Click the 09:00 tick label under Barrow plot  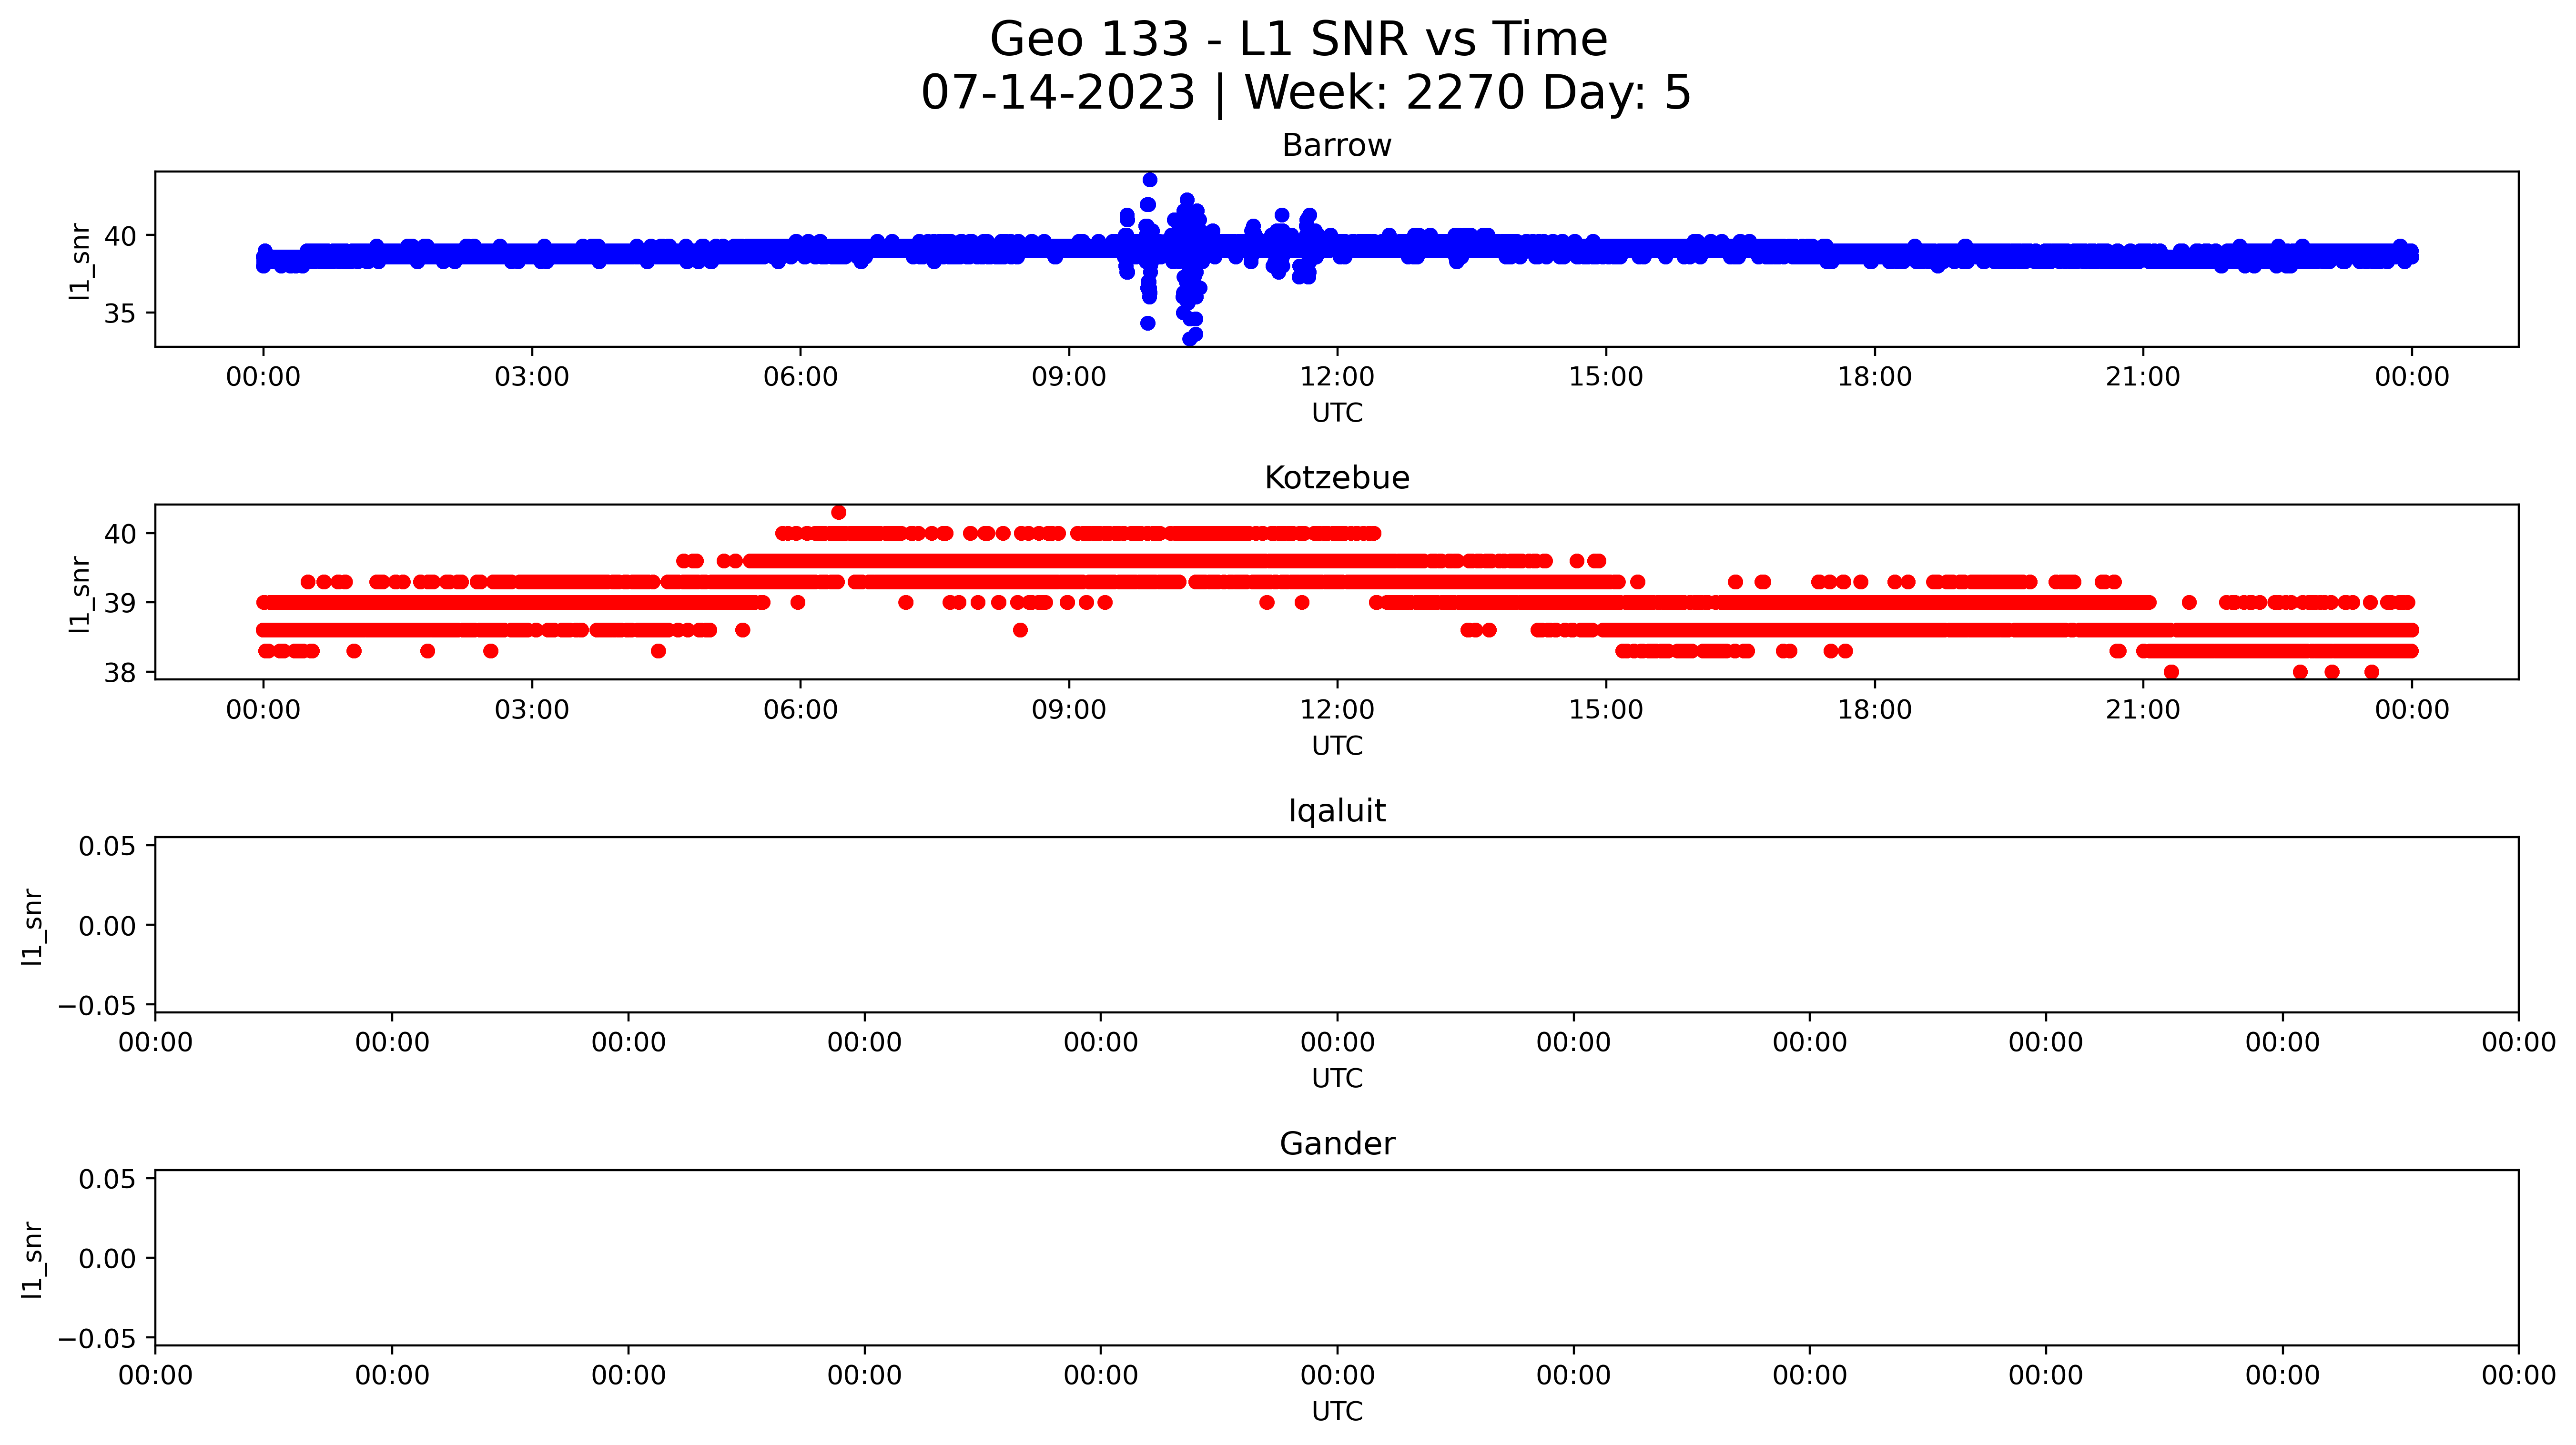point(1069,377)
